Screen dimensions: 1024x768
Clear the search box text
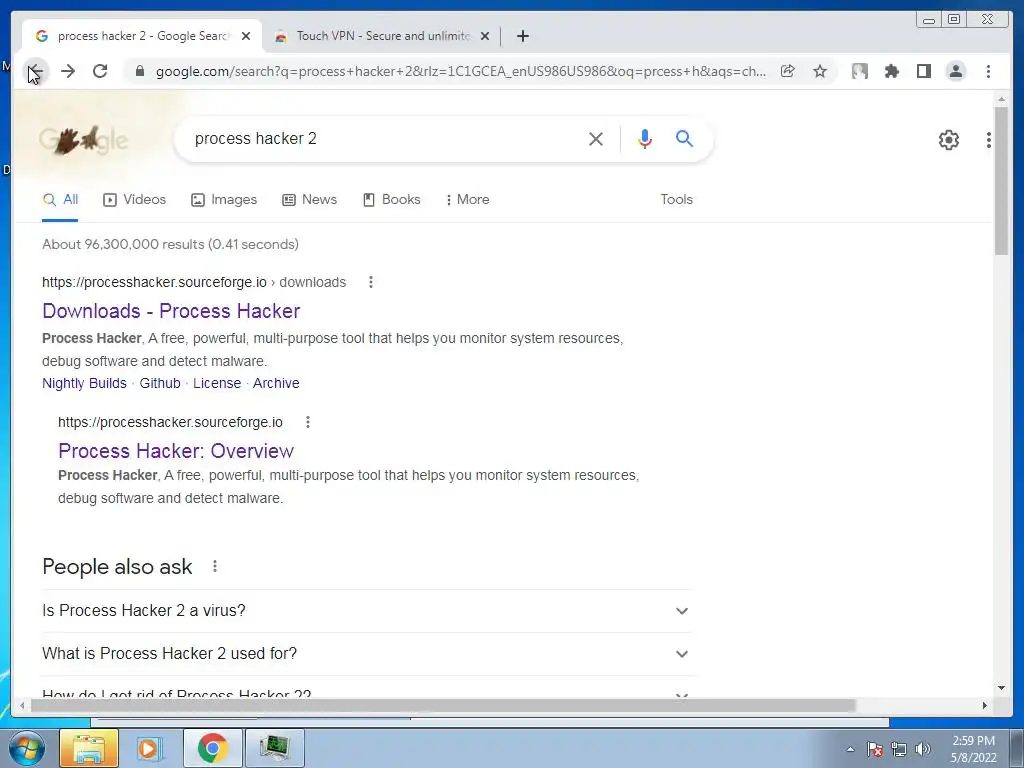click(596, 138)
